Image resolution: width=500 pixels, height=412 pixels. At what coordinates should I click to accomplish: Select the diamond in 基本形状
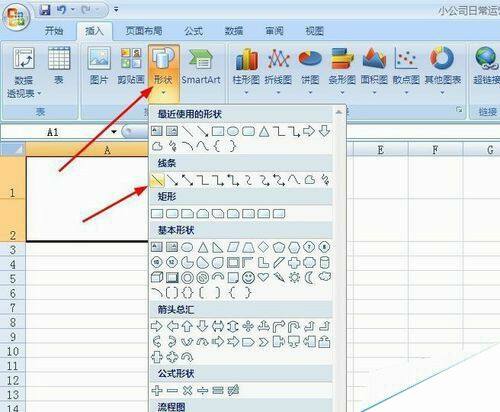264,247
